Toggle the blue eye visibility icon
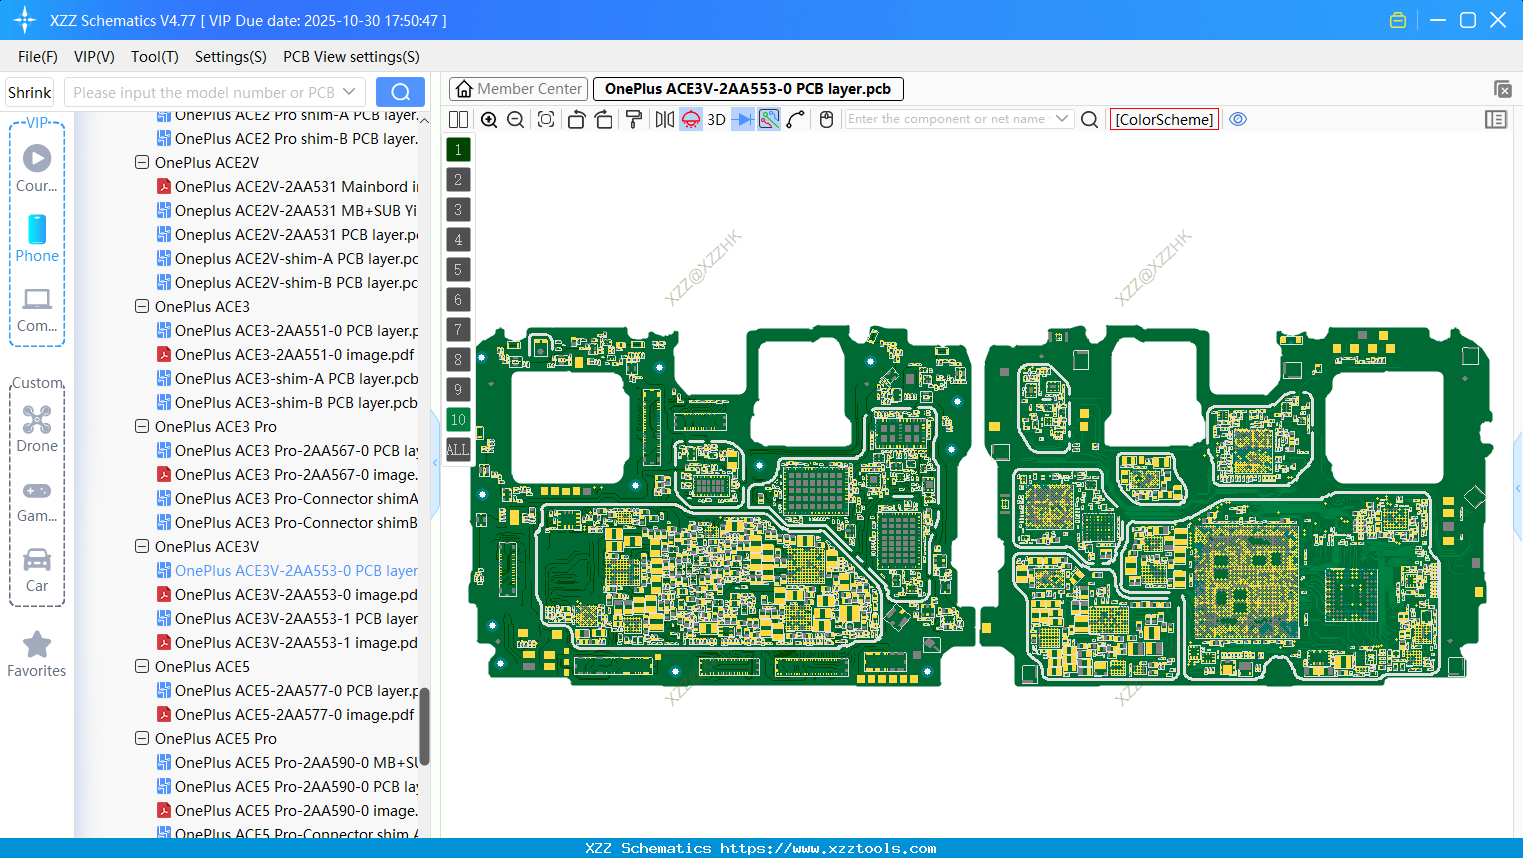Viewport: 1523px width, 858px height. tap(1238, 119)
